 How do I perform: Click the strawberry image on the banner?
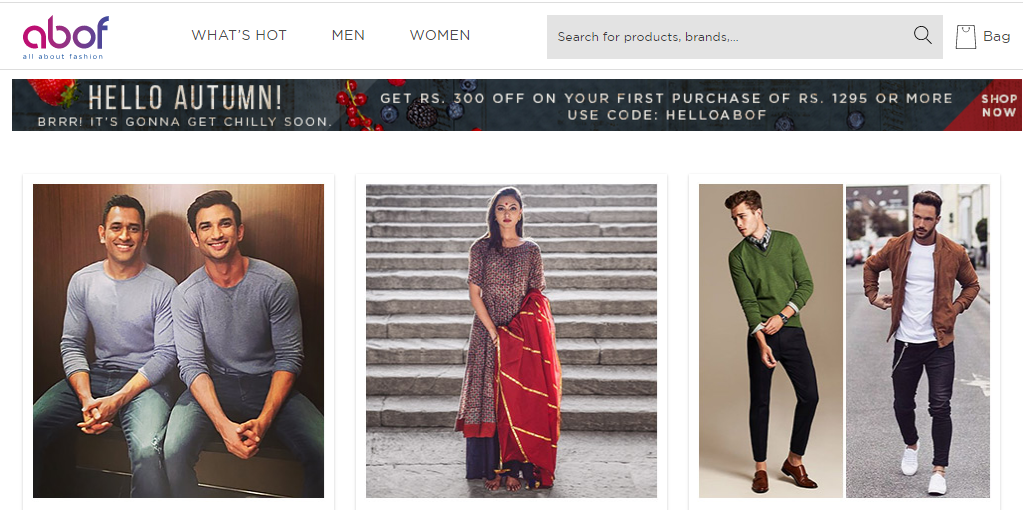52,91
